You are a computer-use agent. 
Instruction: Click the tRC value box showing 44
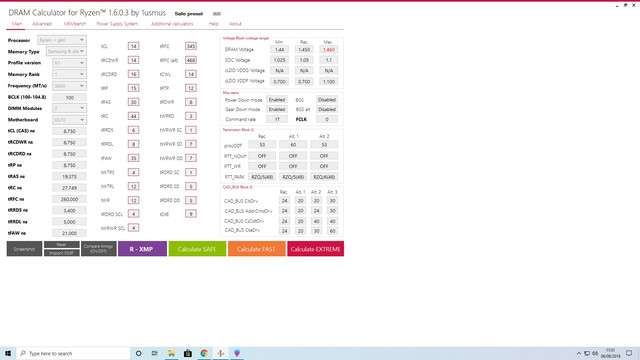coord(133,116)
